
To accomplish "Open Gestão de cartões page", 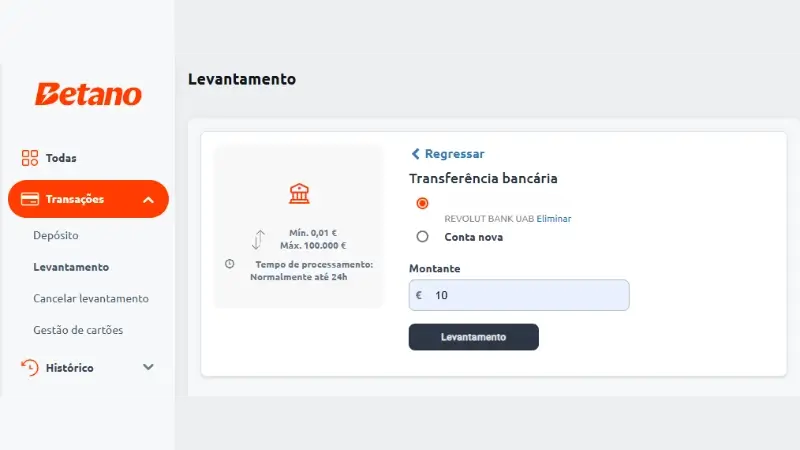I will click(78, 329).
